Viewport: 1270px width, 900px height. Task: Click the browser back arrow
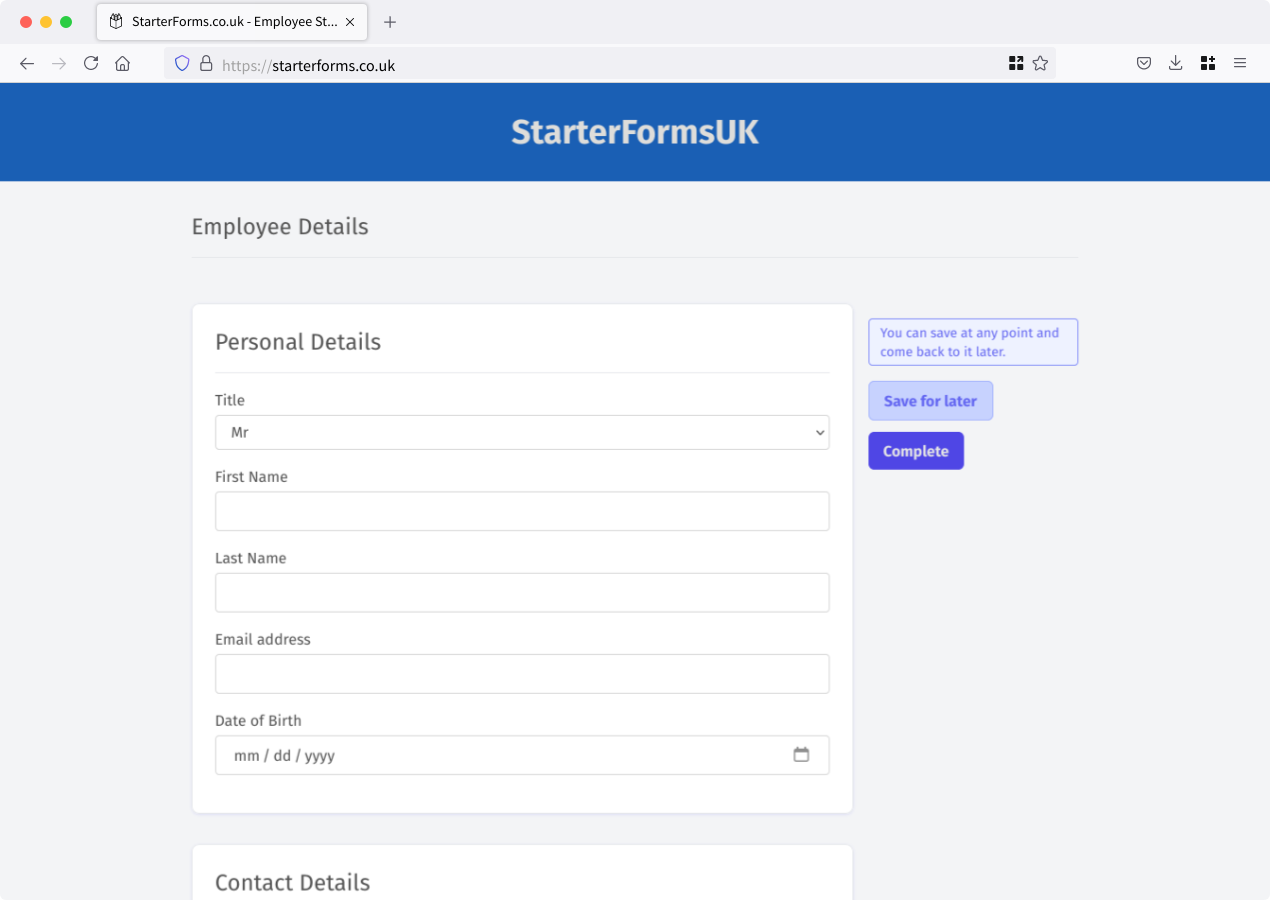27,64
